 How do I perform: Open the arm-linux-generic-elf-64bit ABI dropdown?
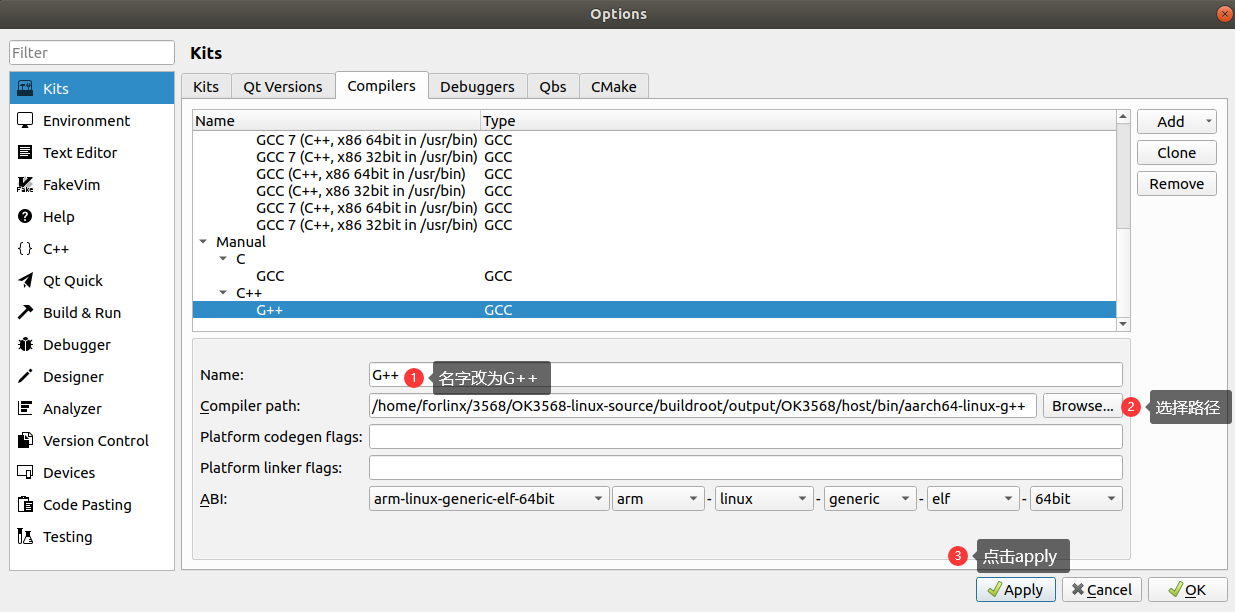pos(488,499)
